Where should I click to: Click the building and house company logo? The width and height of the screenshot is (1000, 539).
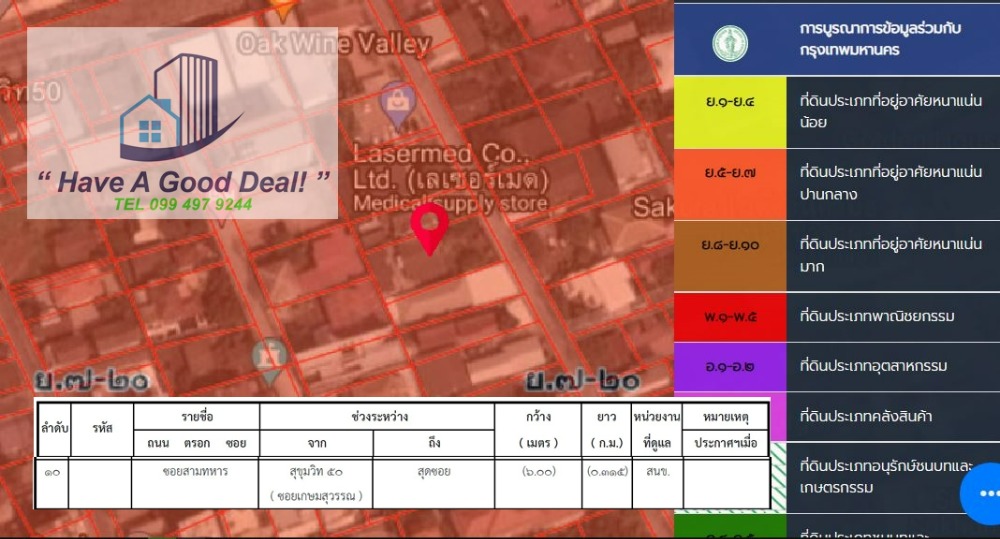point(177,108)
